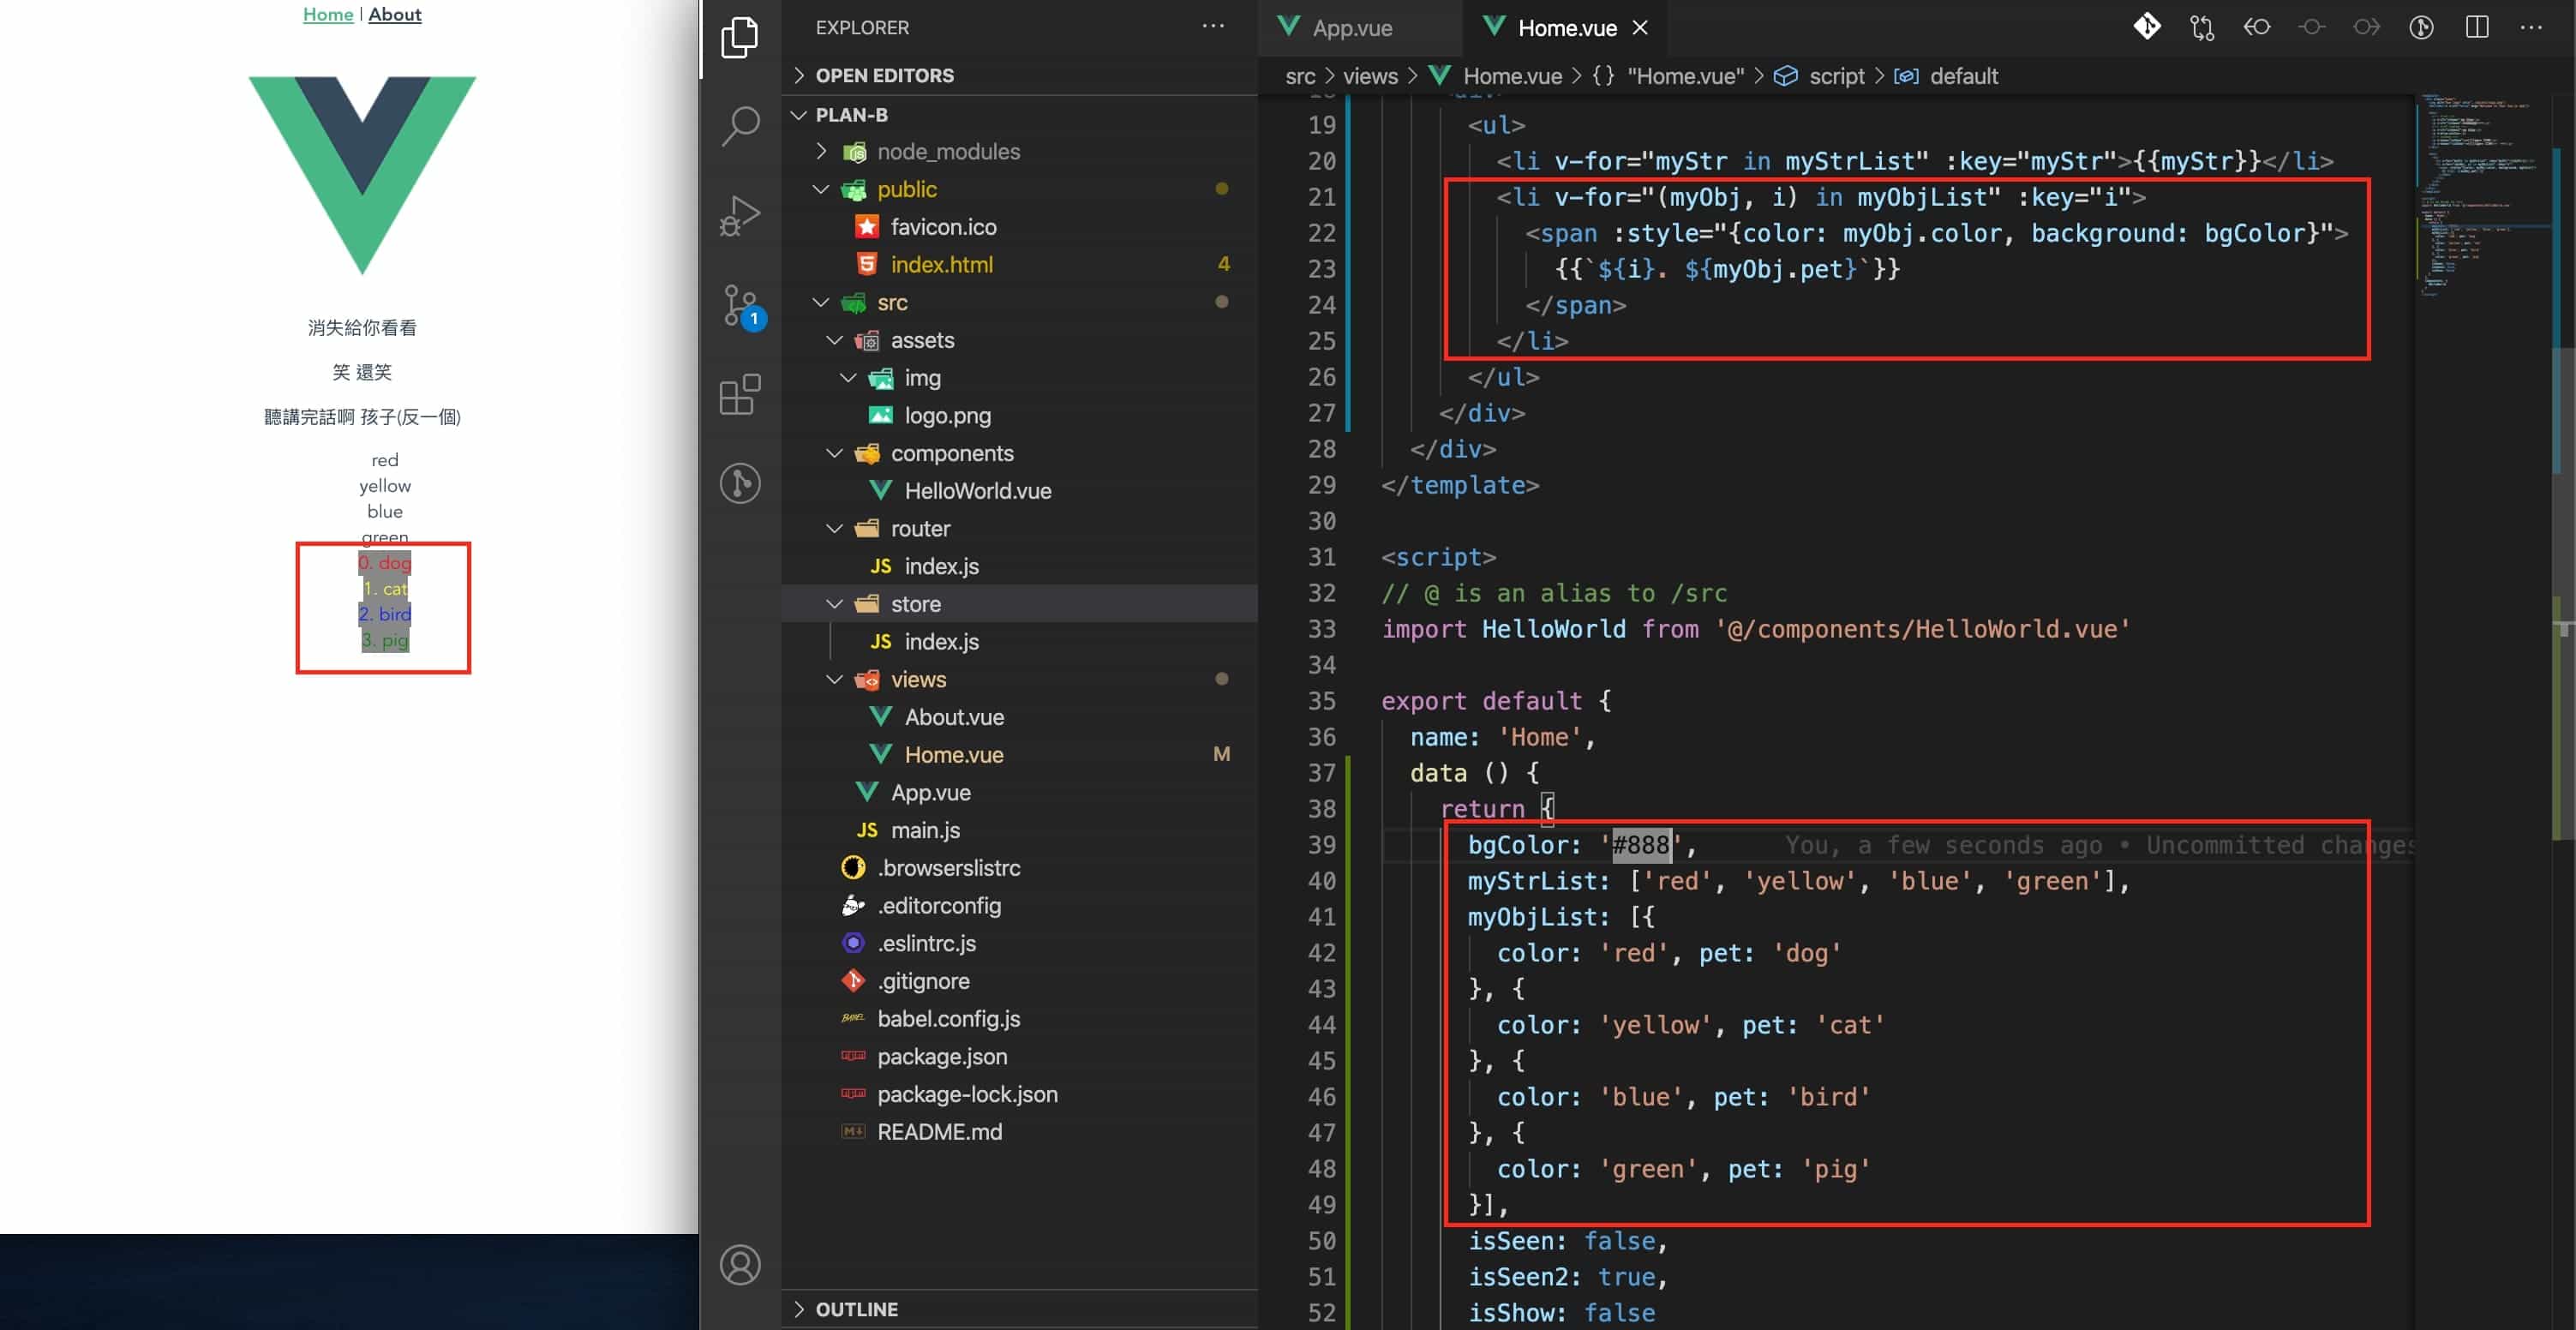Screen dimensions: 2576x1330
Task: Open the Extensions view
Action: click(740, 394)
